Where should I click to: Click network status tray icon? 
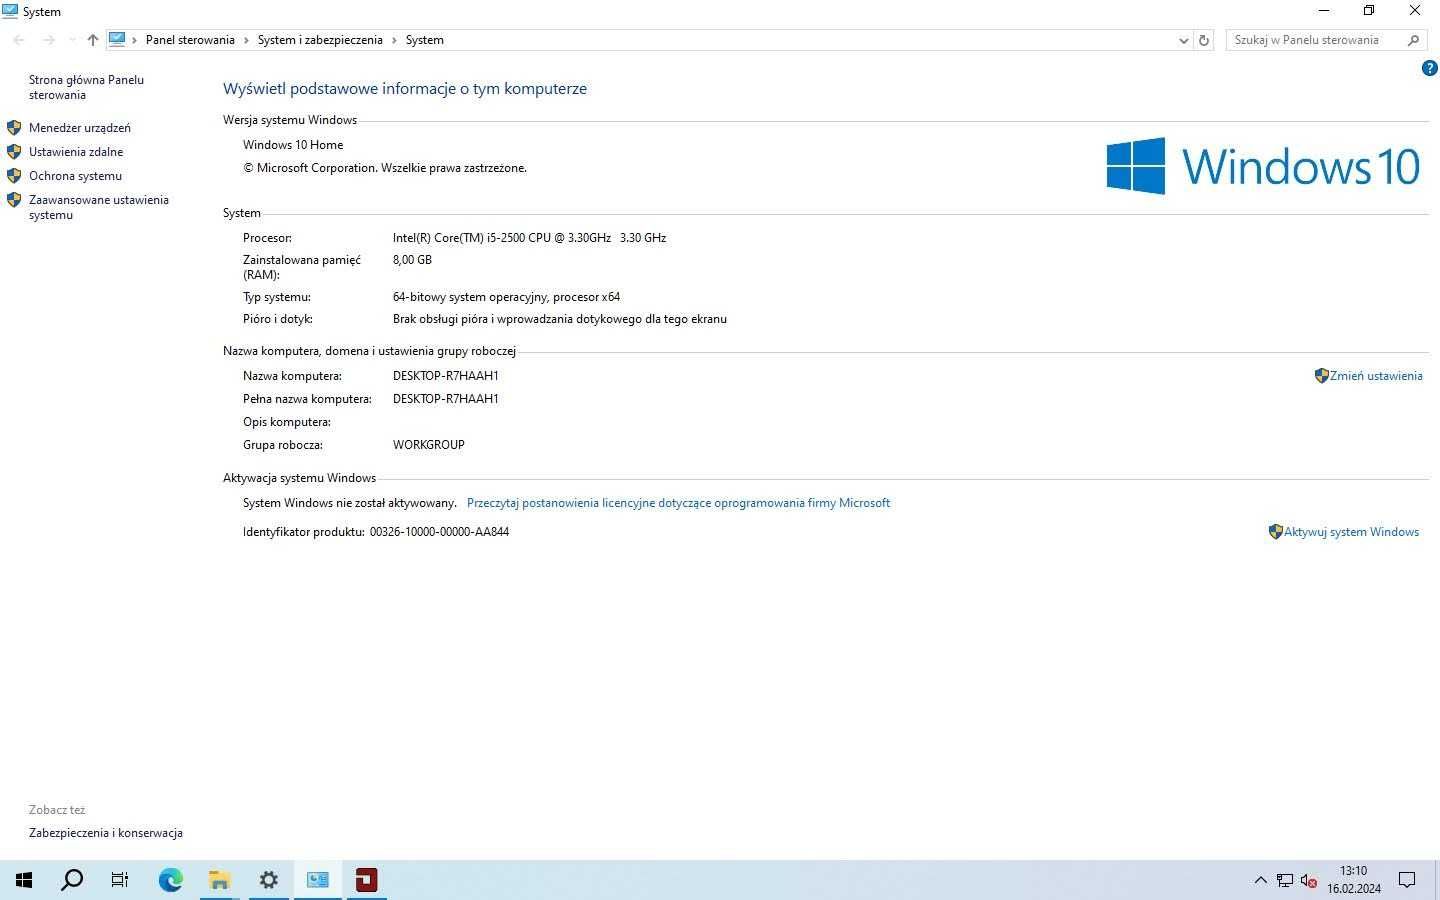pos(1285,880)
